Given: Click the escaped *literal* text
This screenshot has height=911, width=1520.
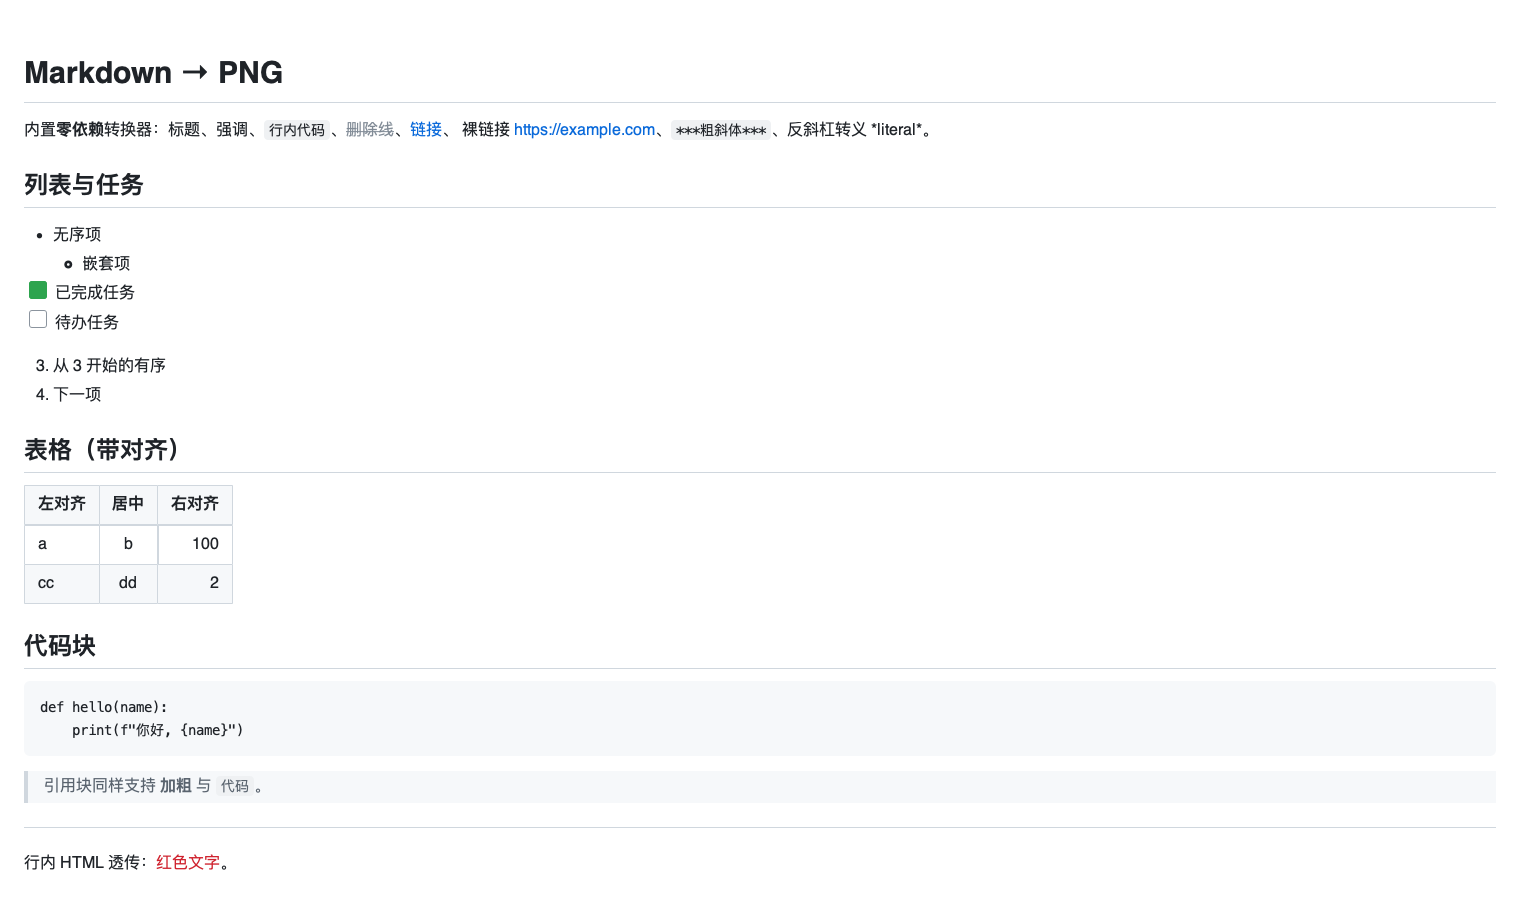Looking at the screenshot, I should [x=896, y=129].
